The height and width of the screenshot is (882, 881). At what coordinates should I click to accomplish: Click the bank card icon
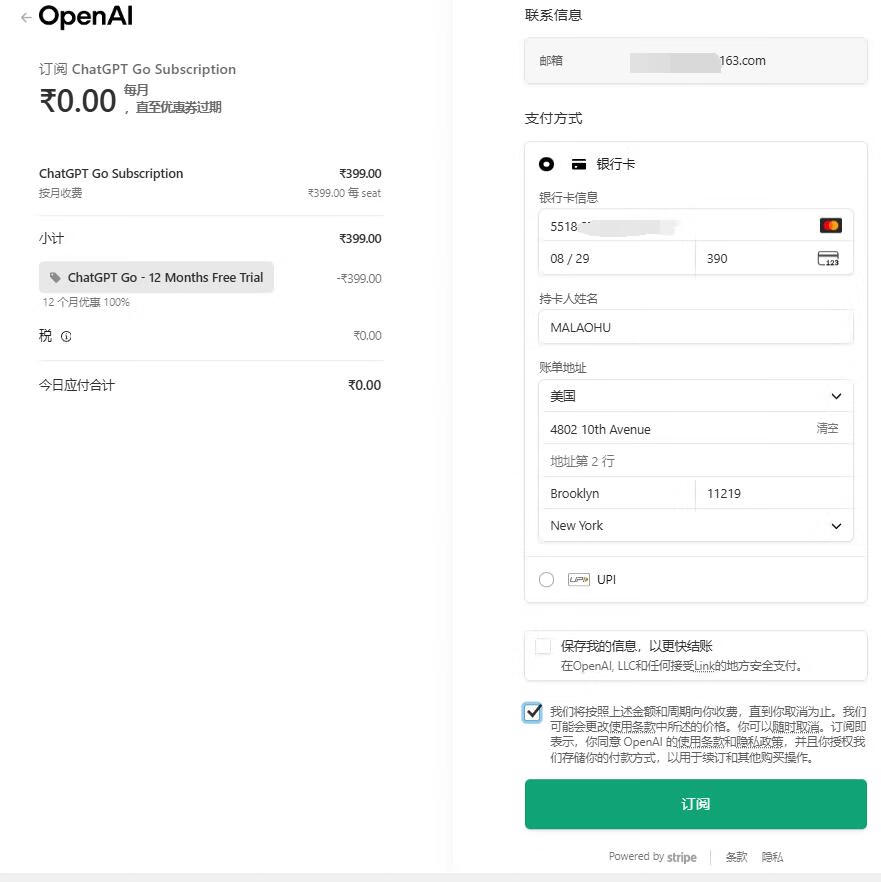(x=579, y=164)
